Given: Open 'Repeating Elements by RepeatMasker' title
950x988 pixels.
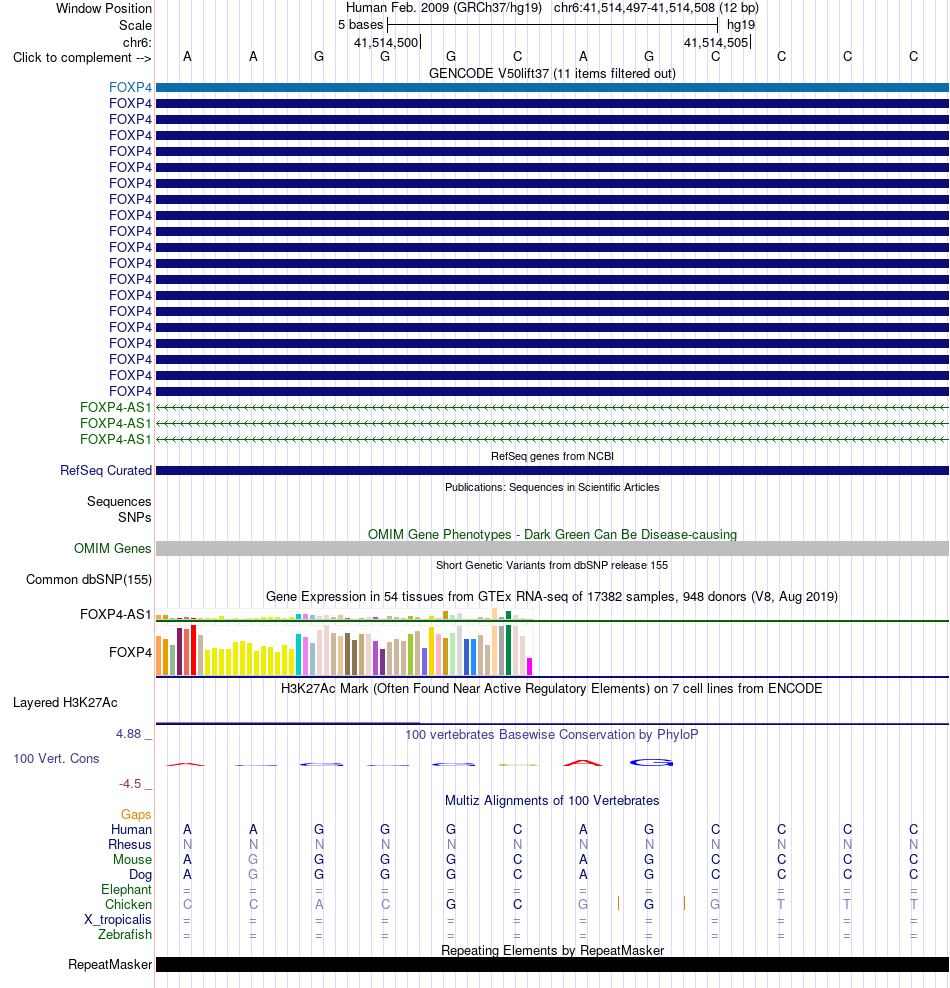Looking at the screenshot, I should tap(552, 950).
